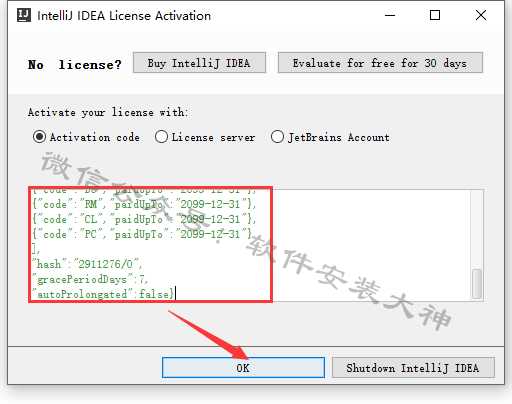This screenshot has height=404, width=512.
Task: Click the "autoProlongated":false line
Action: click(x=103, y=294)
